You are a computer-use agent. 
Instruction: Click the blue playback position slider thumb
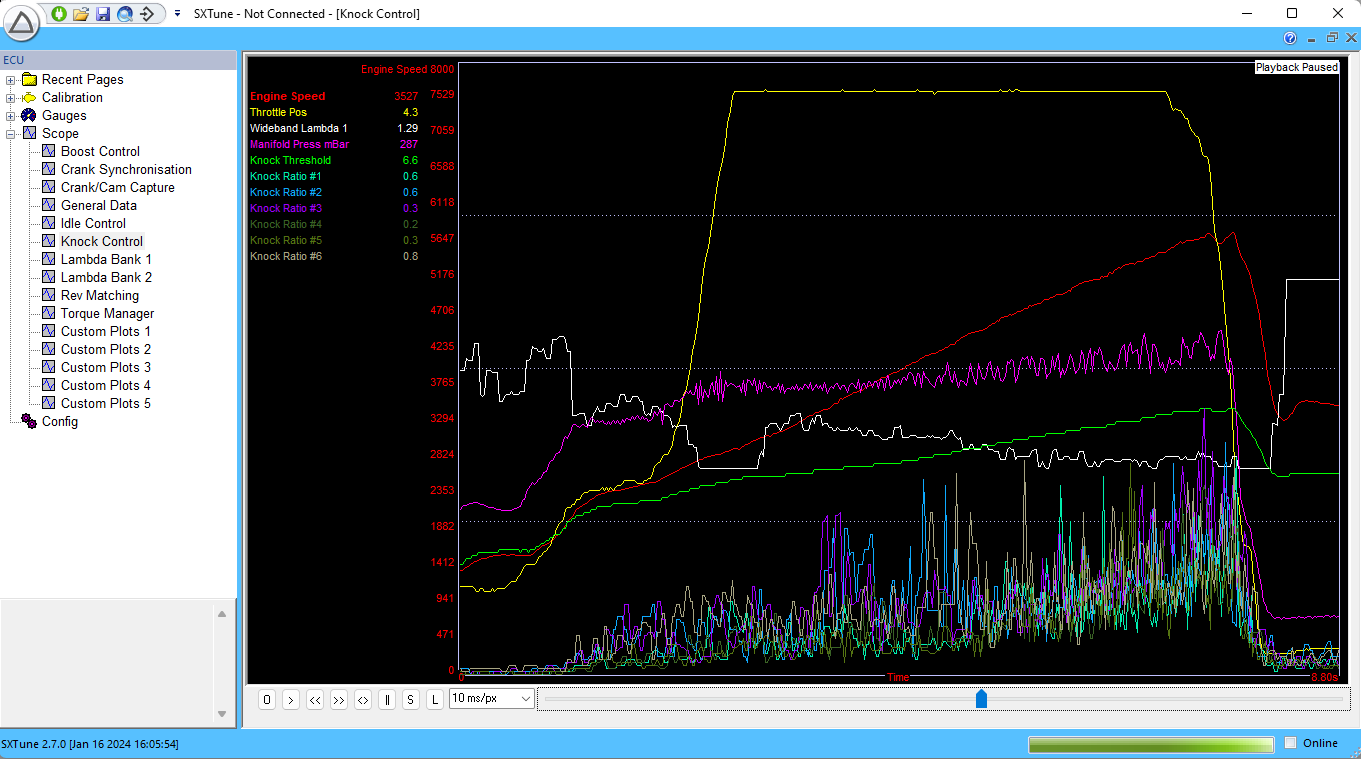tap(981, 698)
